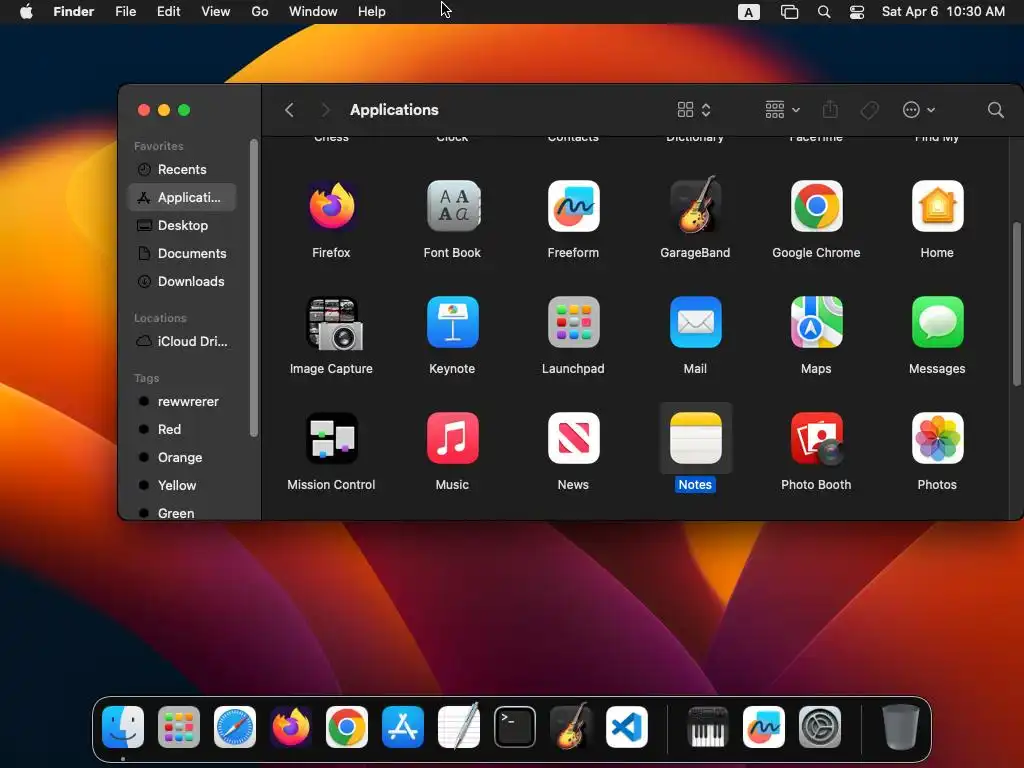Screen dimensions: 1024x768
Task: Select Mission Control in Applications
Action: pos(331,438)
